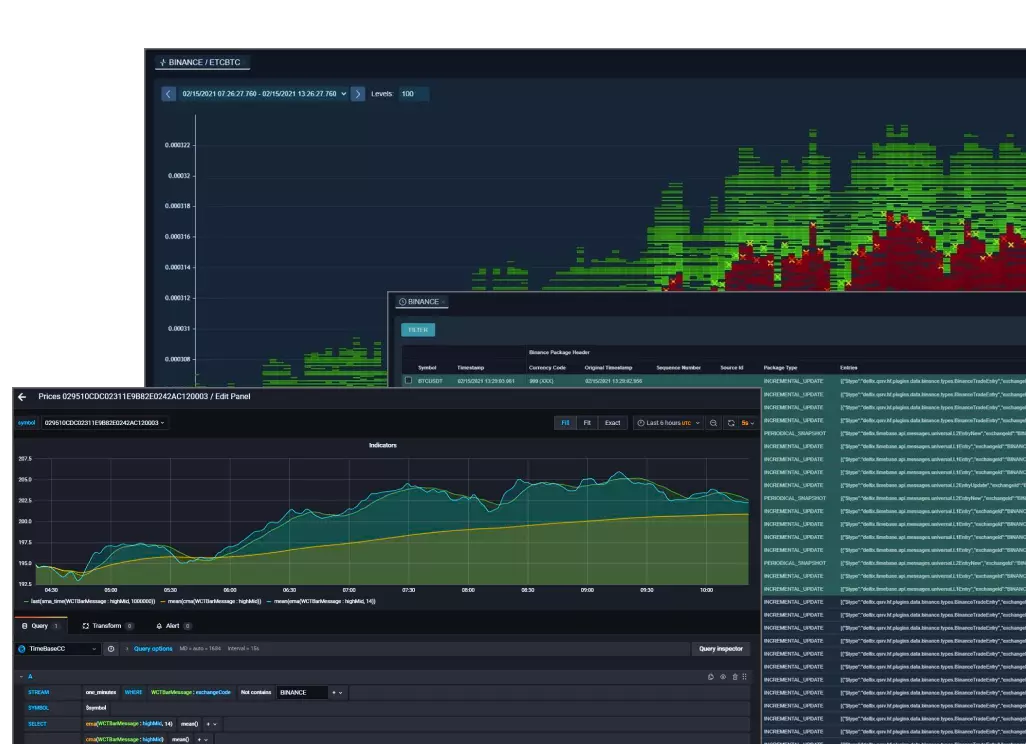Click the symbol variable label

click(27, 423)
